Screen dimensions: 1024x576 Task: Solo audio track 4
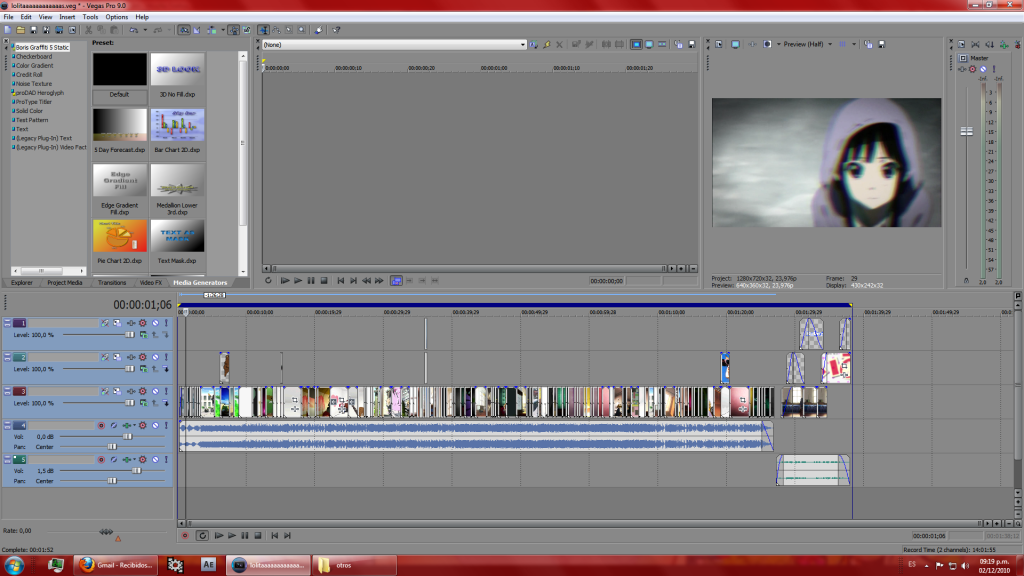tap(167, 426)
